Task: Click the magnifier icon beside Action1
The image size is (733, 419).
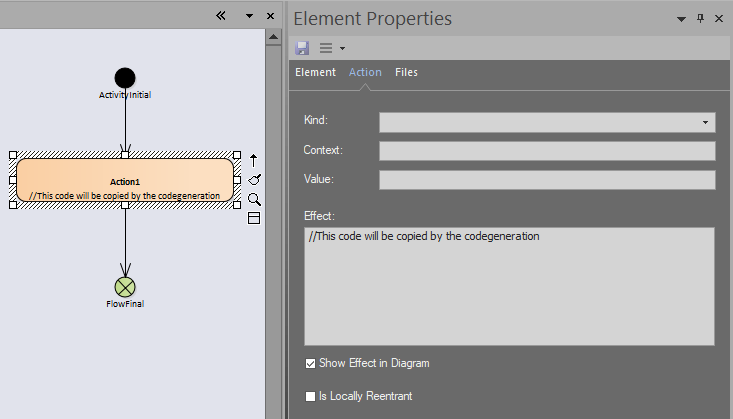Action: coord(254,199)
